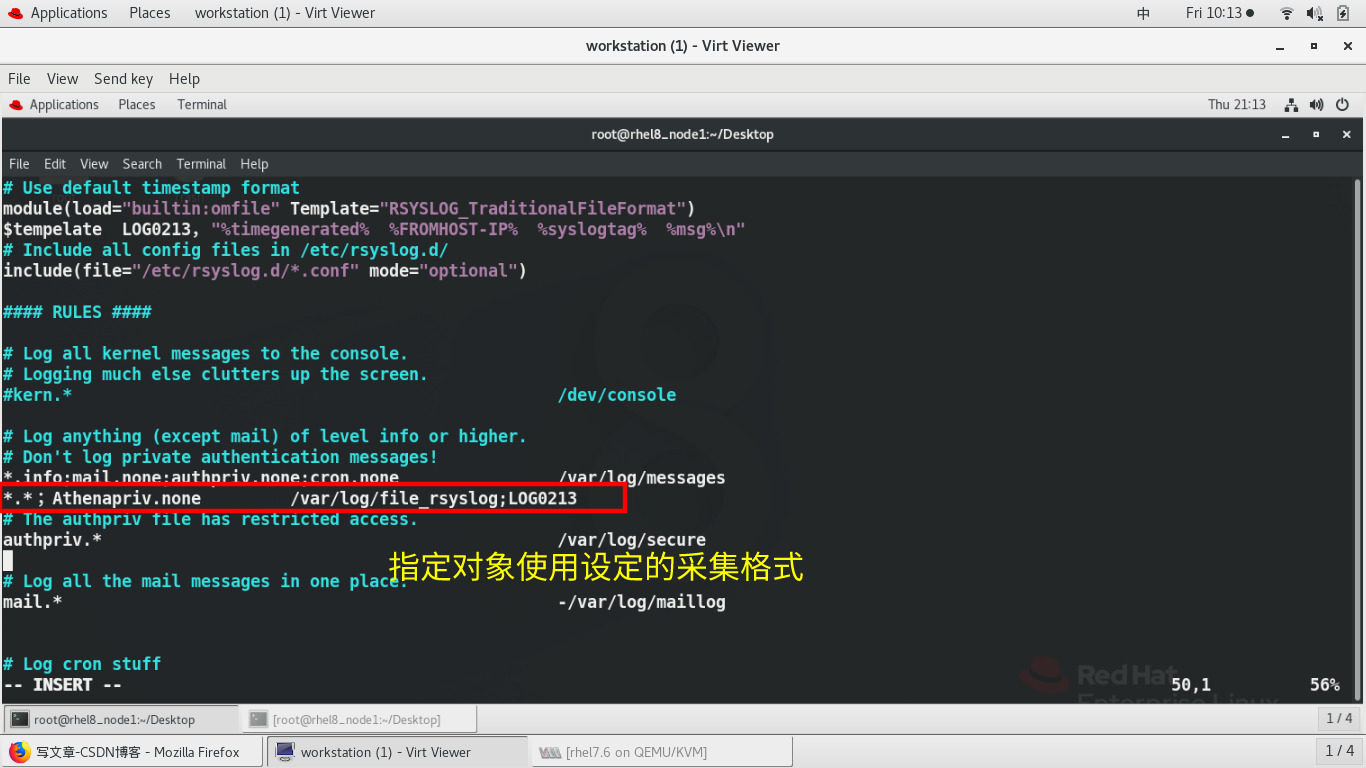Image resolution: width=1366 pixels, height=768 pixels.
Task: Switch to CSDN Mozilla Firefox window
Action: 134,752
